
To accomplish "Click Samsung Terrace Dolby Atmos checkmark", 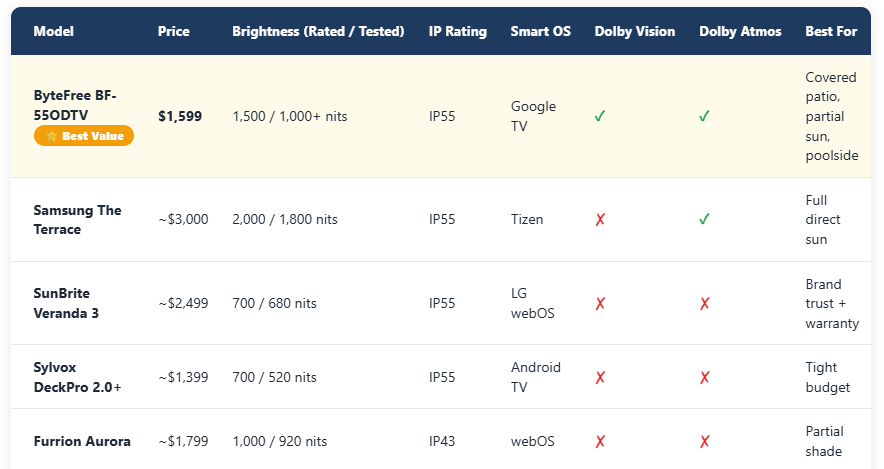I will 704,220.
